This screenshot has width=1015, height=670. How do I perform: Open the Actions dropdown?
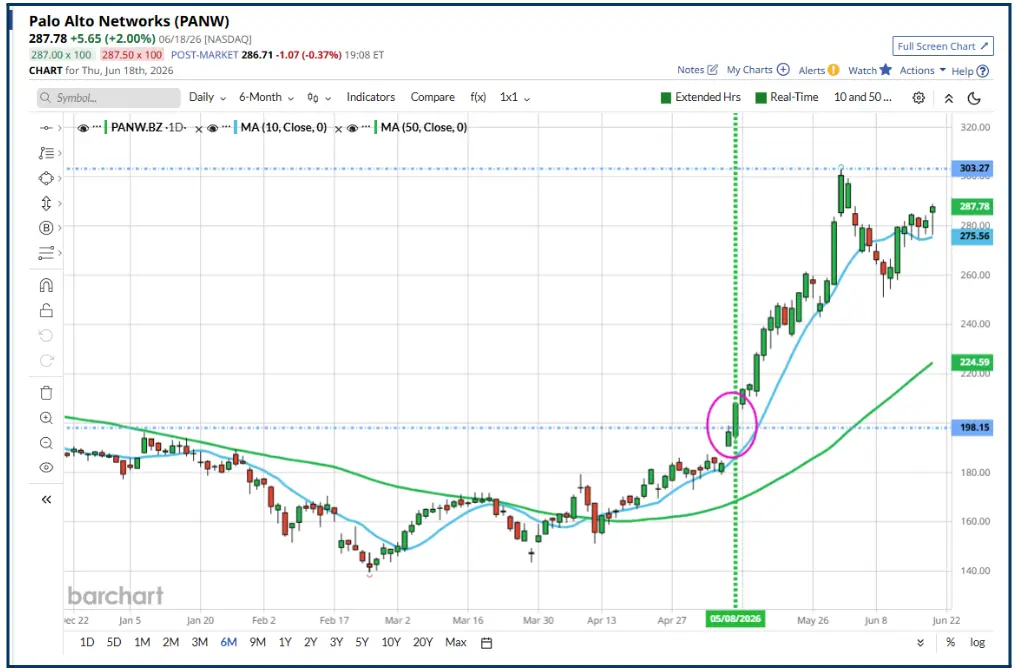(922, 70)
